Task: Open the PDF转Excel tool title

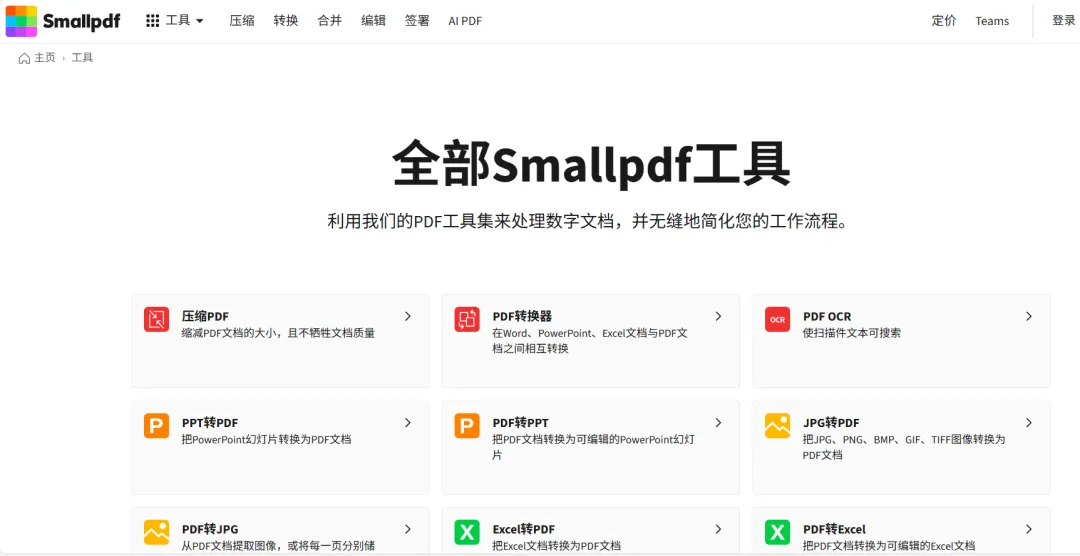Action: click(x=834, y=529)
